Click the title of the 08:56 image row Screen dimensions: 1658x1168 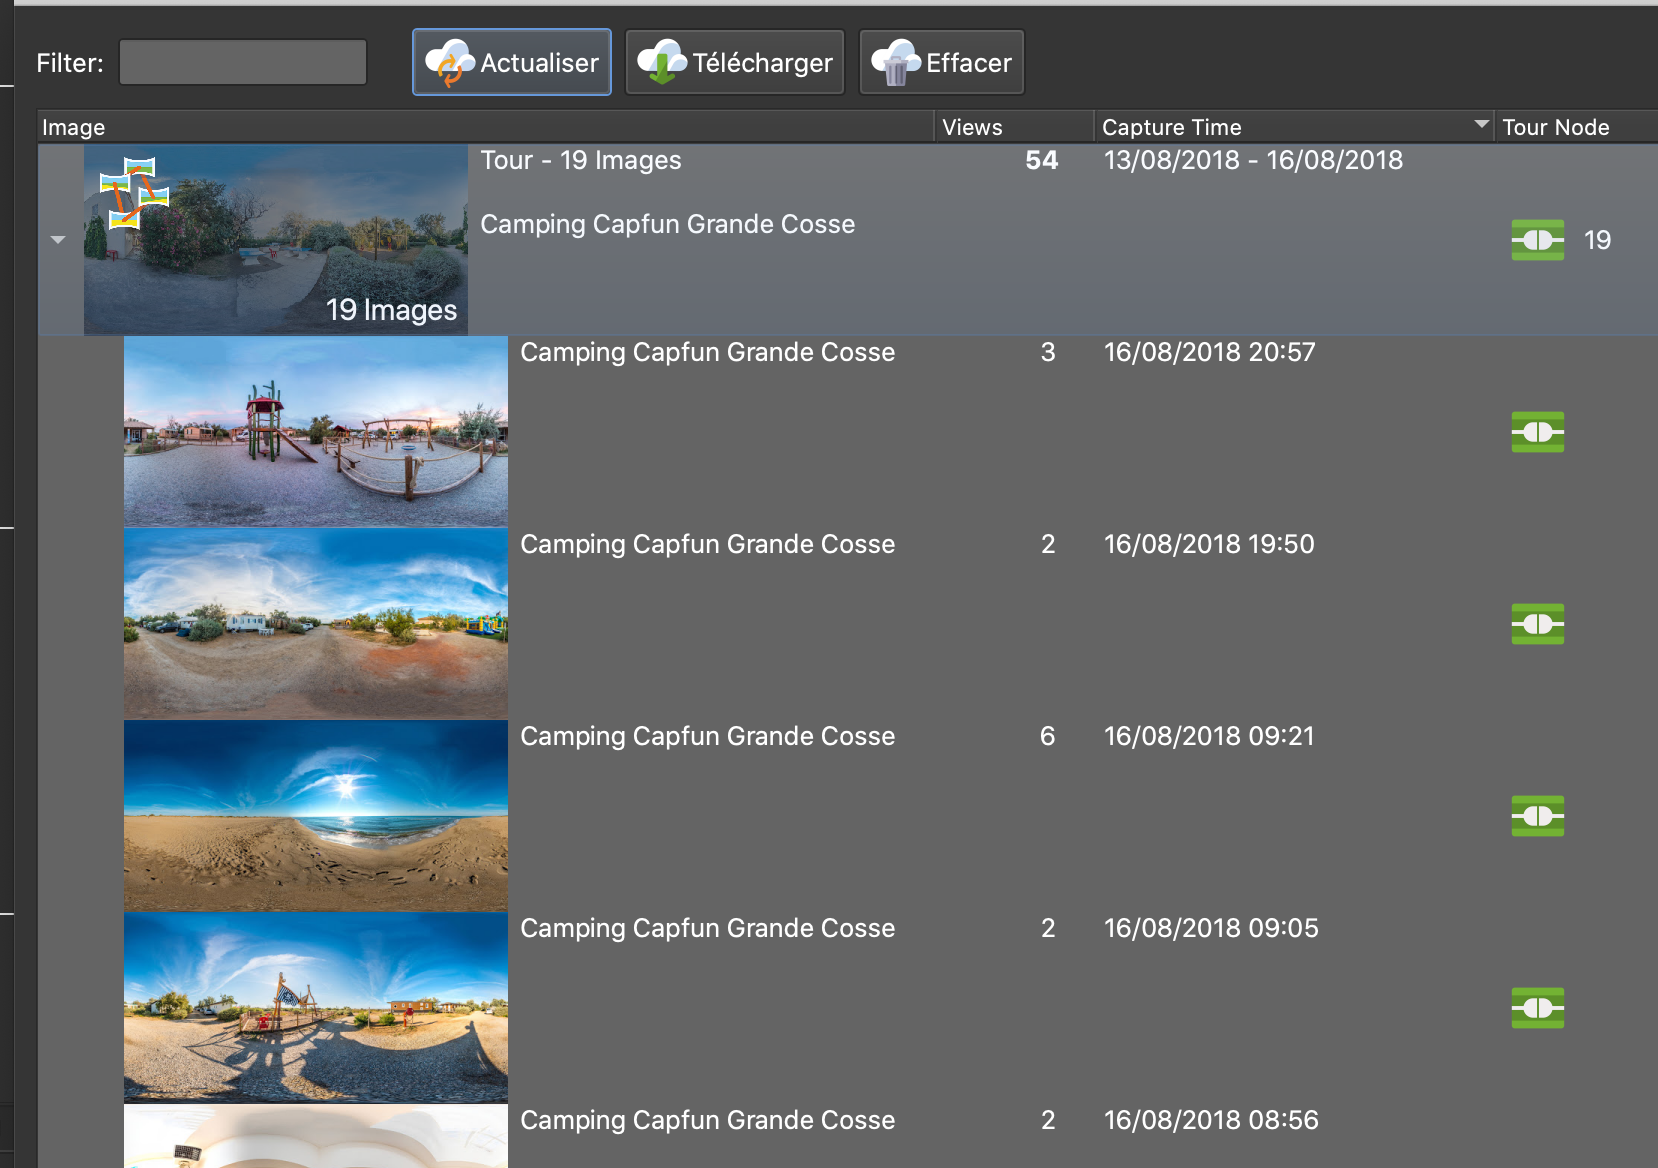tap(708, 1120)
